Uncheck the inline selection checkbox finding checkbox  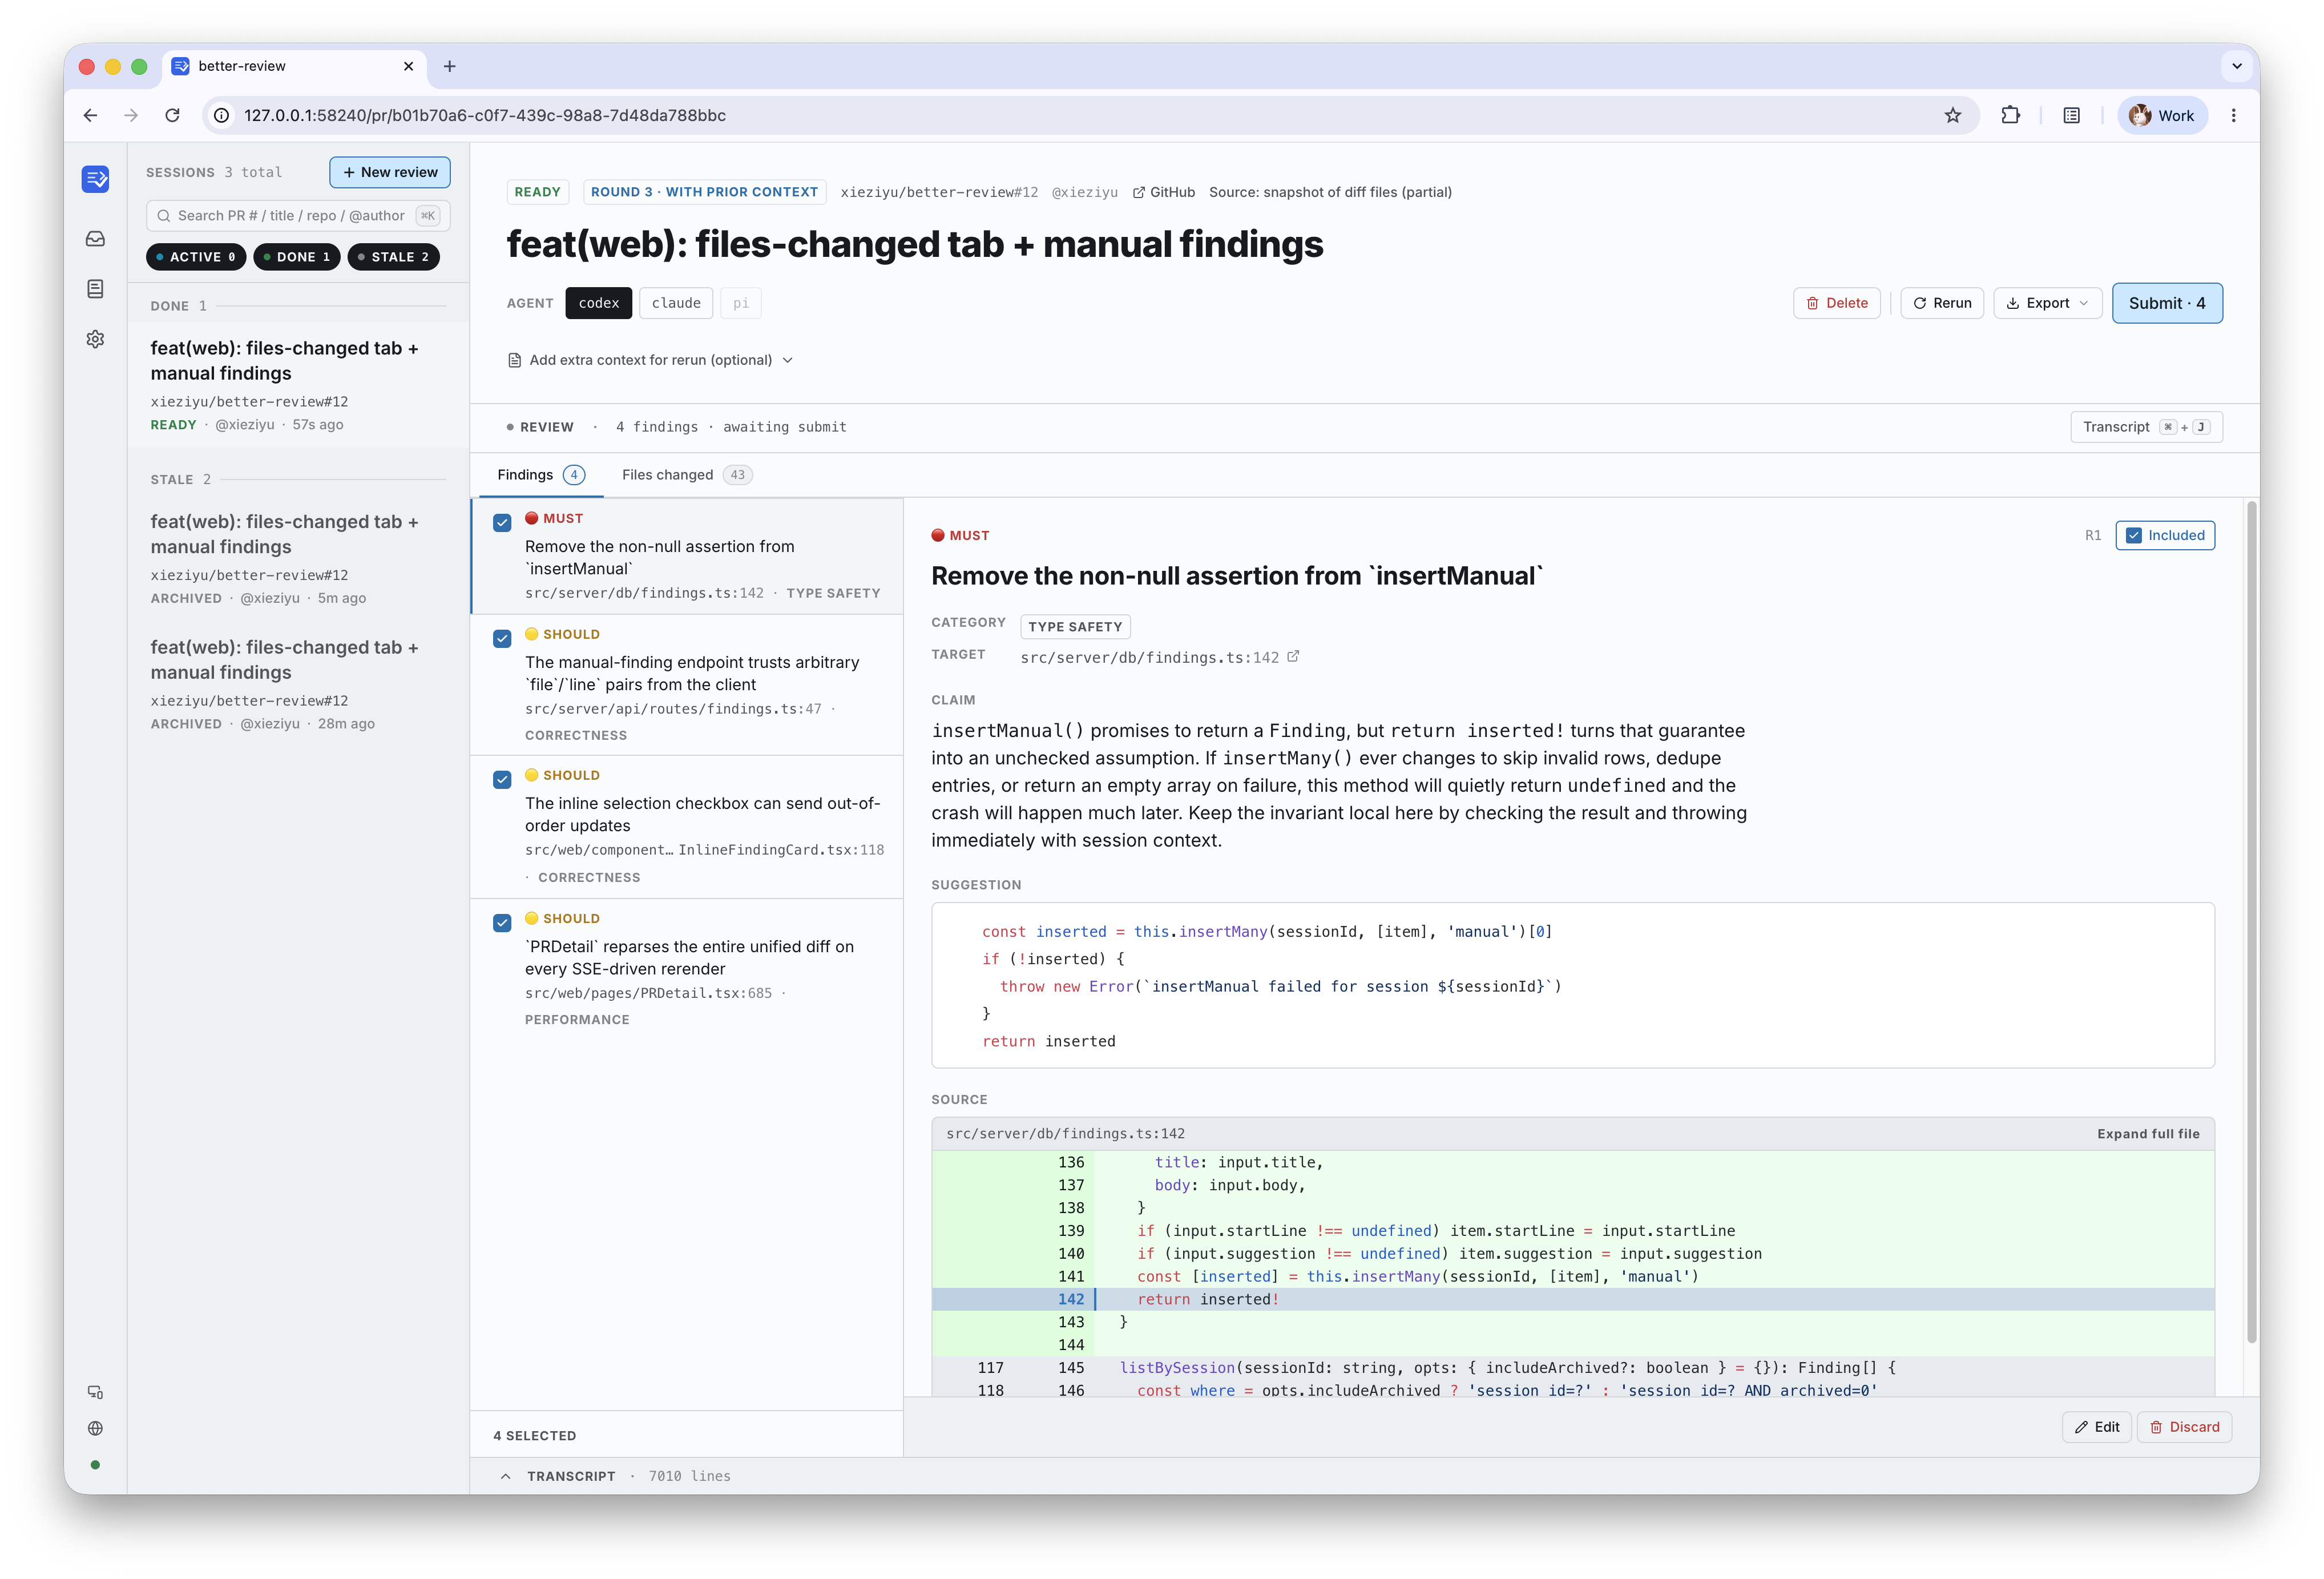(502, 779)
